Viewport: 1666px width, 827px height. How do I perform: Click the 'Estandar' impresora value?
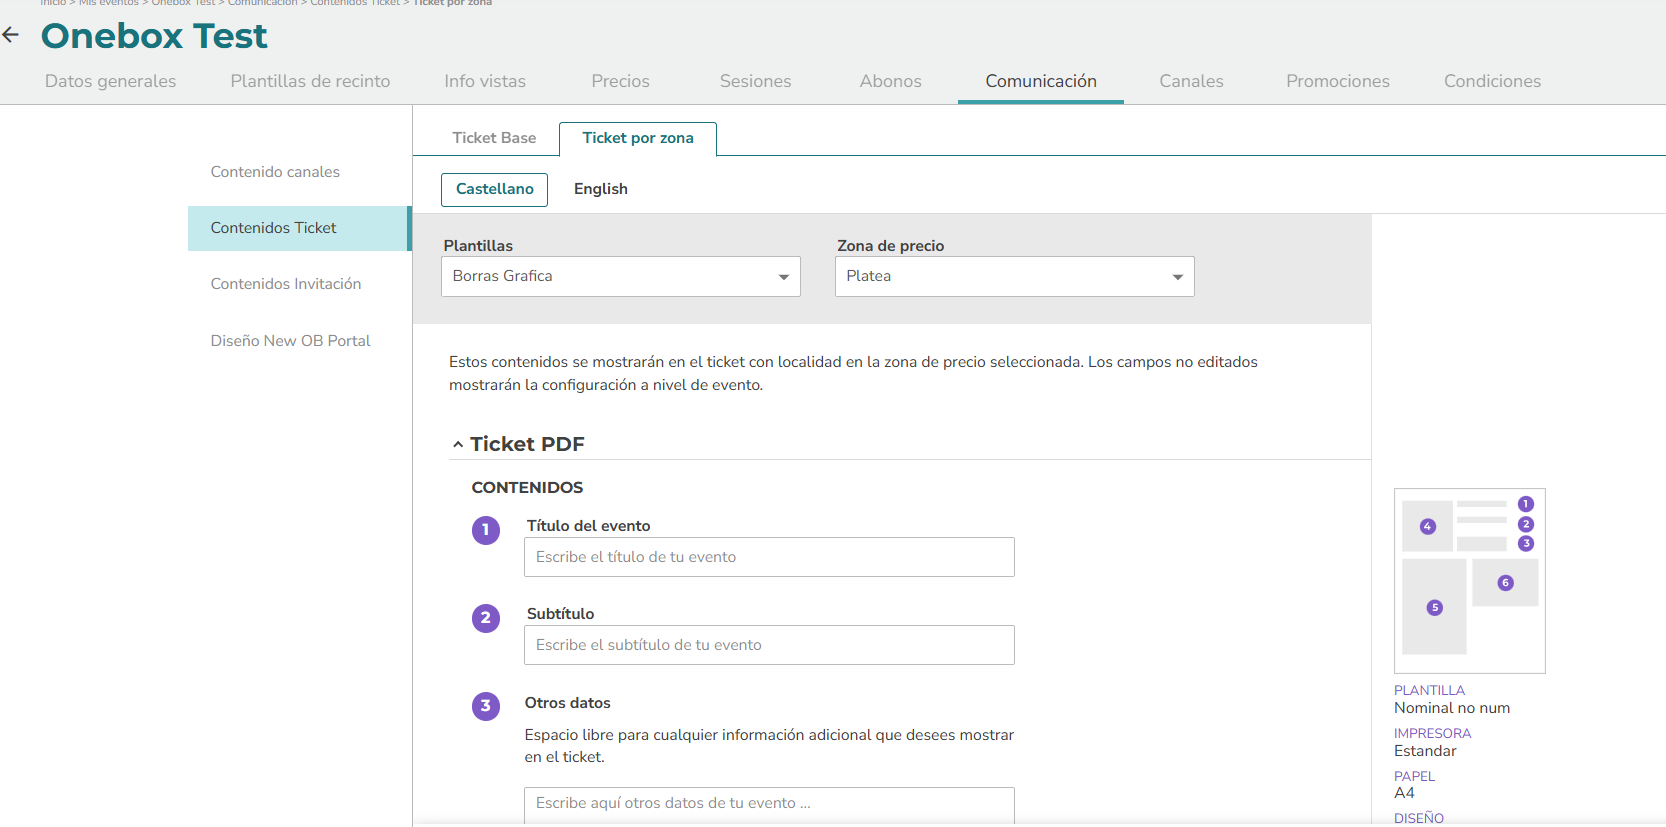1425,751
